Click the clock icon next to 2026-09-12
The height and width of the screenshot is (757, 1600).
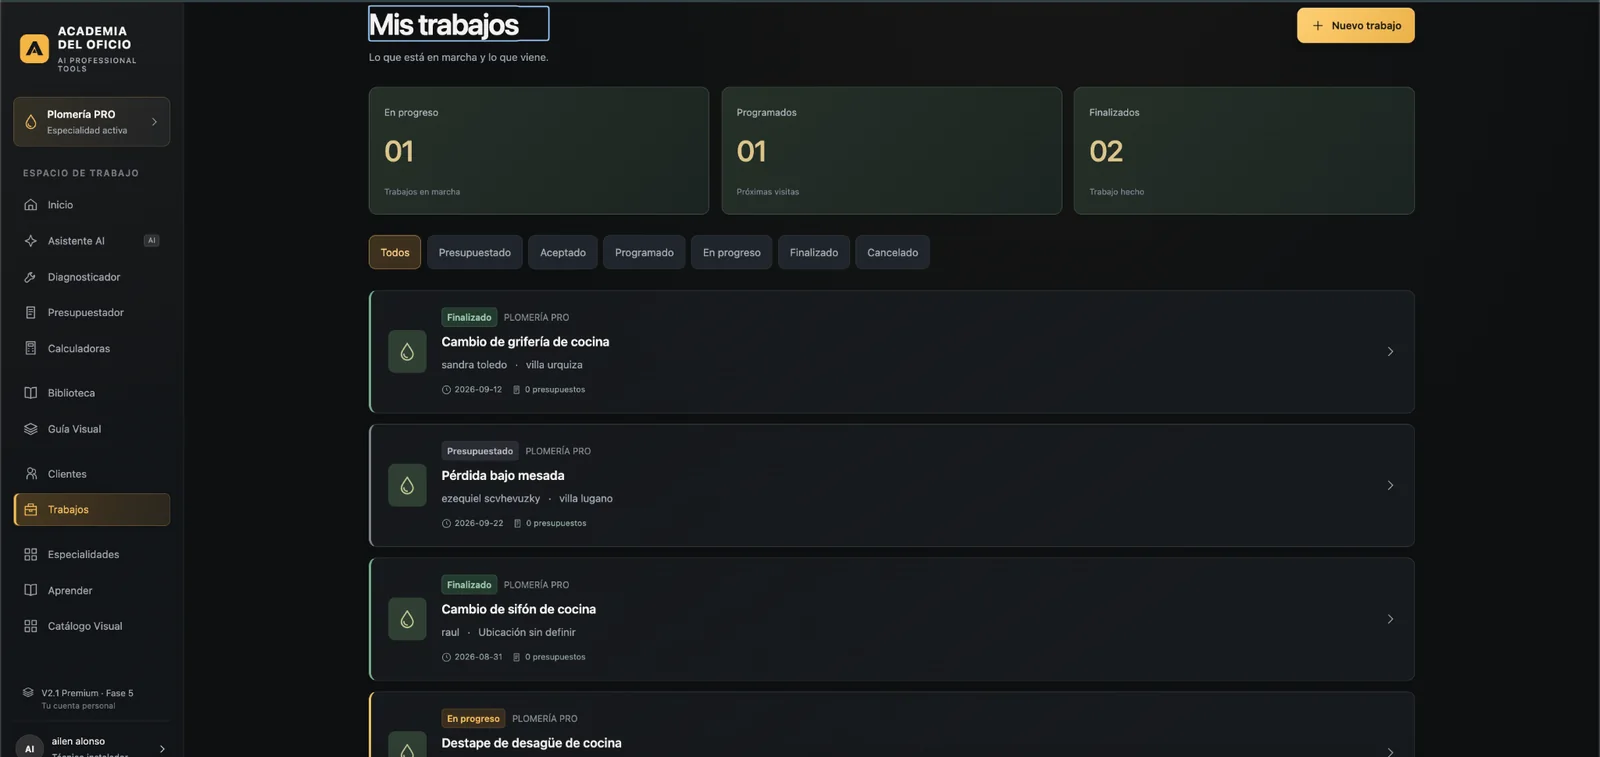point(446,390)
